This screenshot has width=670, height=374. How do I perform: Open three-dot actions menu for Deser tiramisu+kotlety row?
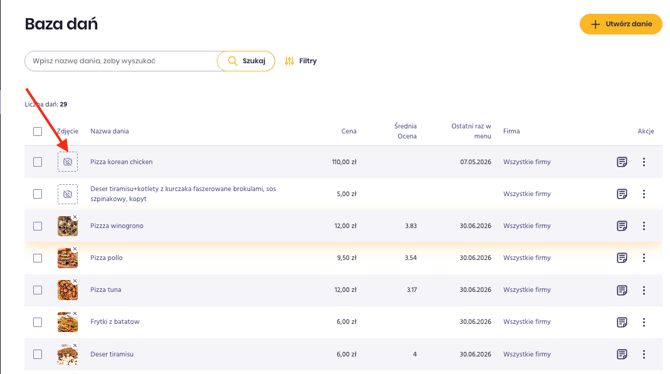[644, 194]
